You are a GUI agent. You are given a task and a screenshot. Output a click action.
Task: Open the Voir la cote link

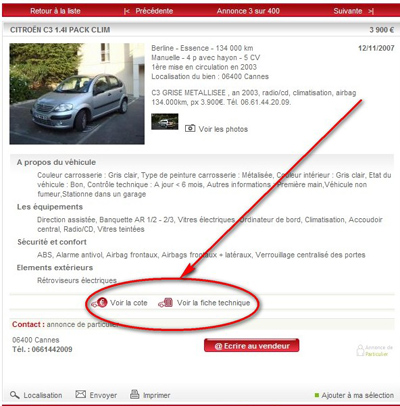click(x=129, y=303)
